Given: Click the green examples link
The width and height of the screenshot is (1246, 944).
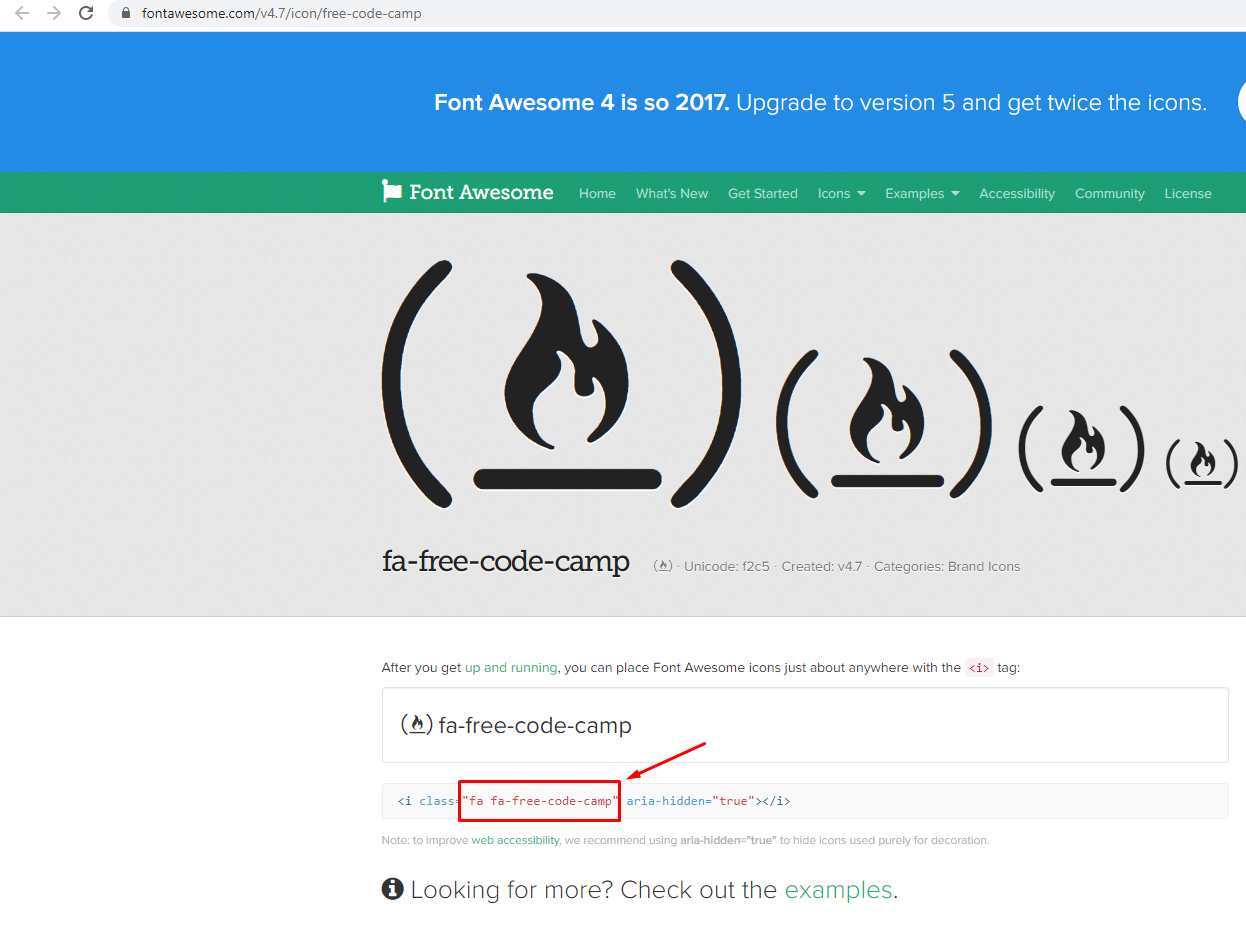Looking at the screenshot, I should pos(838,890).
